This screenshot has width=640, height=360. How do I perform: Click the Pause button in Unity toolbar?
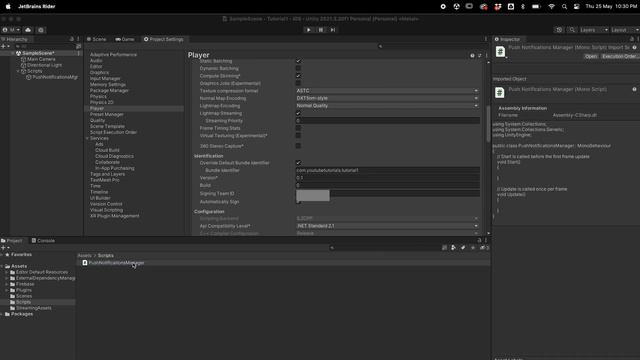[321, 30]
